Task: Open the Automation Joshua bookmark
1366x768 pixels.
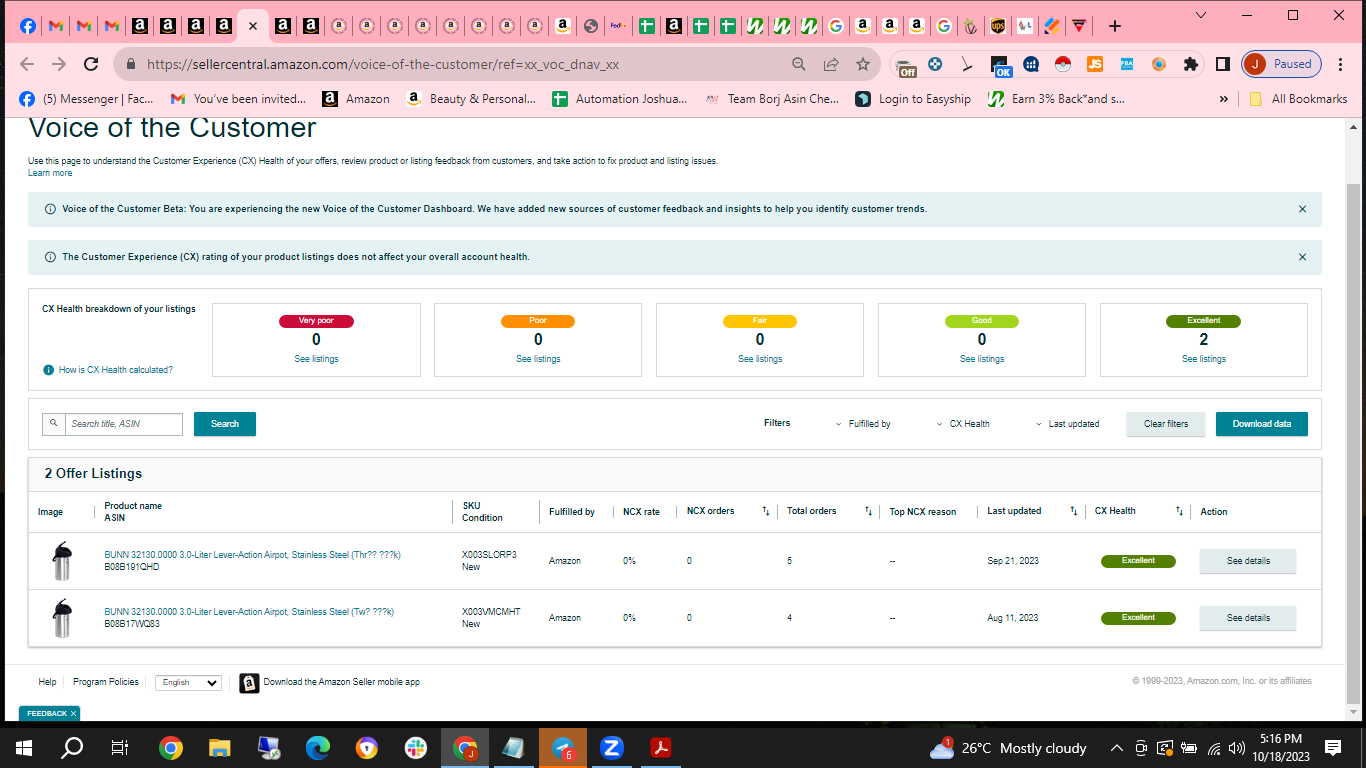Action: coord(619,99)
